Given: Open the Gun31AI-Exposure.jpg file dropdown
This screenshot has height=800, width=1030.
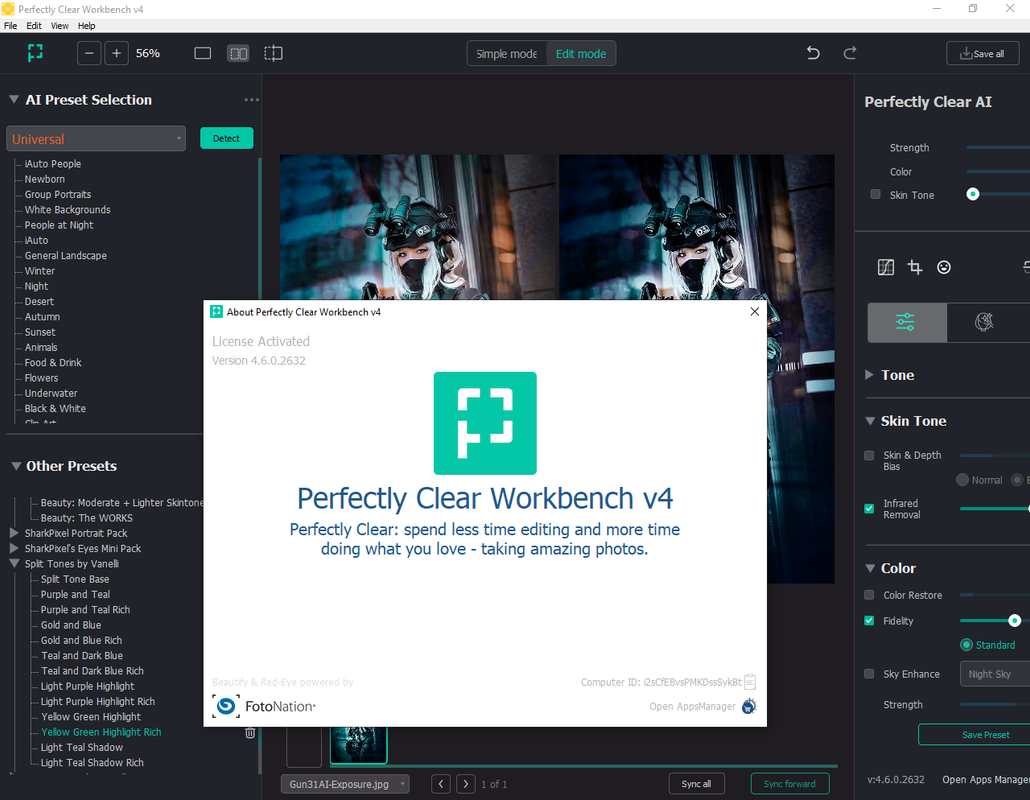Looking at the screenshot, I should (345, 784).
